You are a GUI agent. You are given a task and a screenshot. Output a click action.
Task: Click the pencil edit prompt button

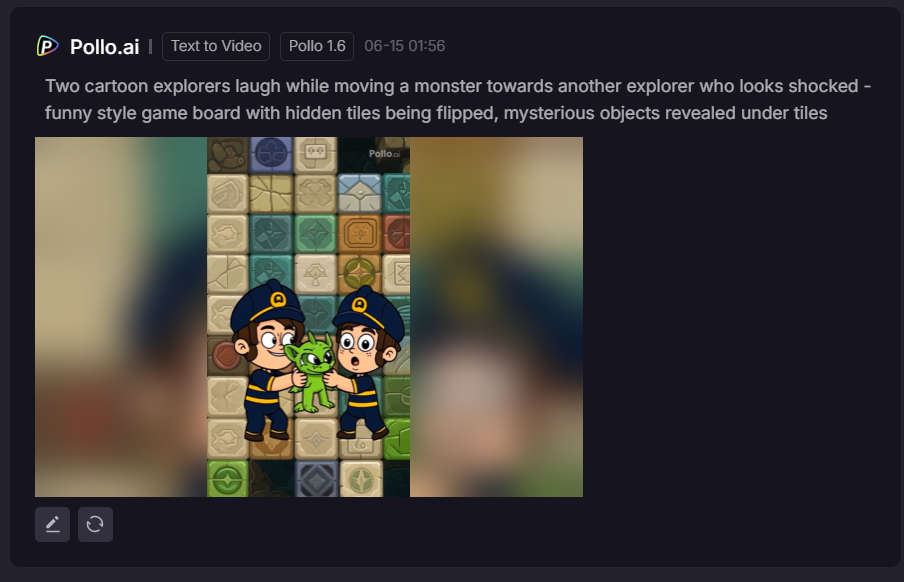tap(52, 524)
